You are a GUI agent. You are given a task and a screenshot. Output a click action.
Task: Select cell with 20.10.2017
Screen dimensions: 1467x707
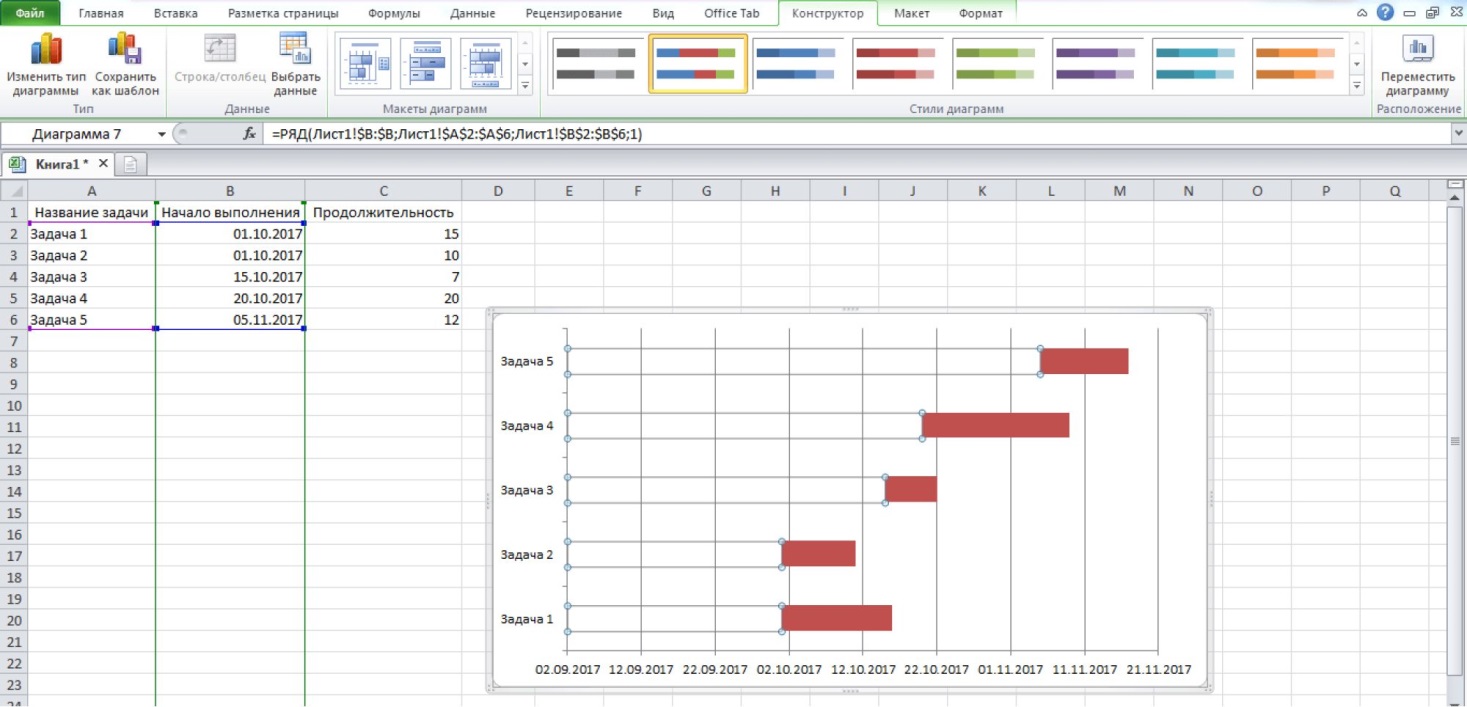(230, 298)
